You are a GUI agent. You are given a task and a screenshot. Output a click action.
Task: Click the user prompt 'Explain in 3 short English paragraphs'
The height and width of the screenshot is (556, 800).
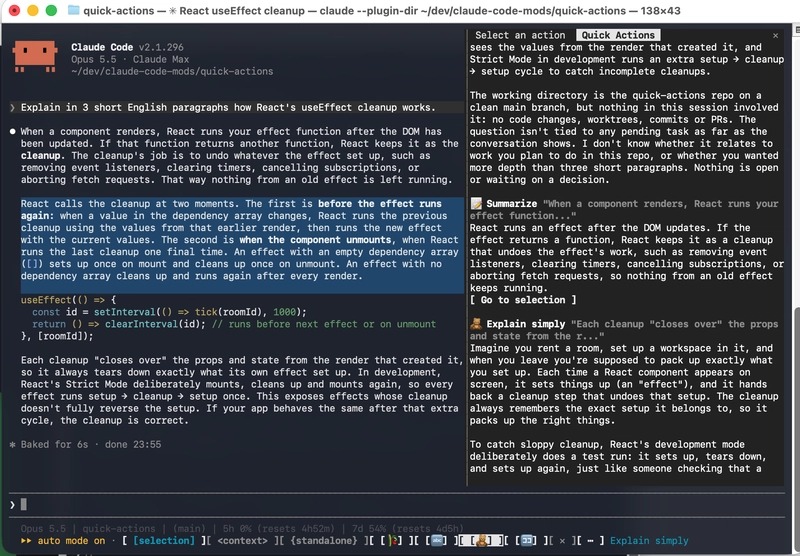[228, 107]
